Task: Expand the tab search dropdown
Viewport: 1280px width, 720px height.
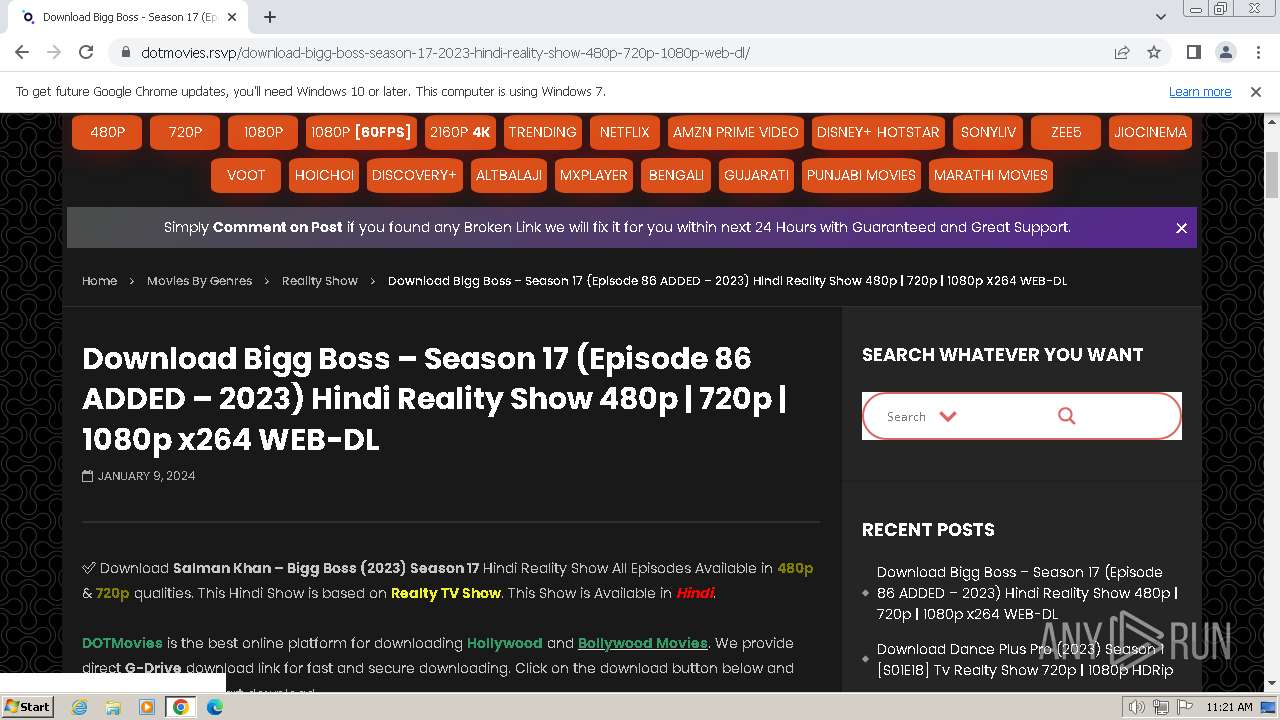Action: point(1160,17)
